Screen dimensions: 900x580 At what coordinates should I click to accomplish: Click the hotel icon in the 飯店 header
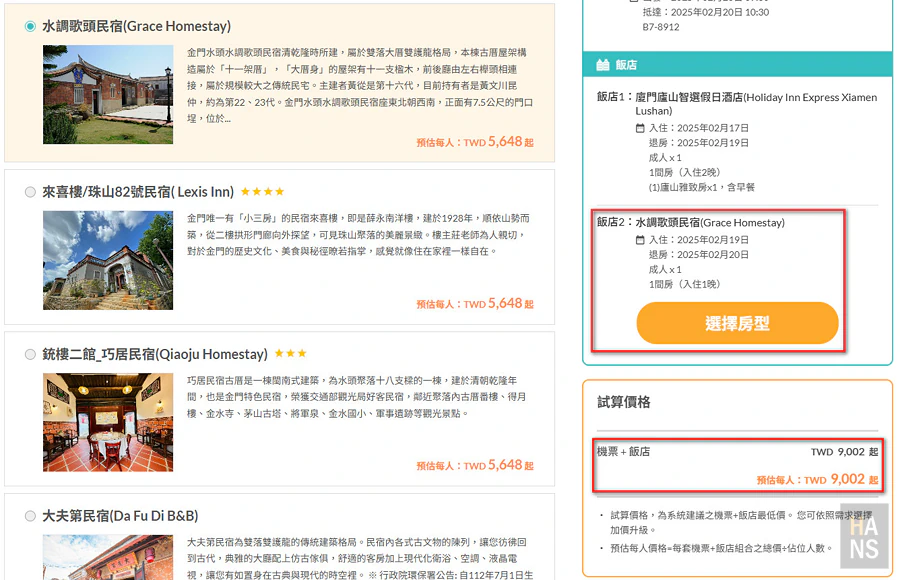pos(603,65)
